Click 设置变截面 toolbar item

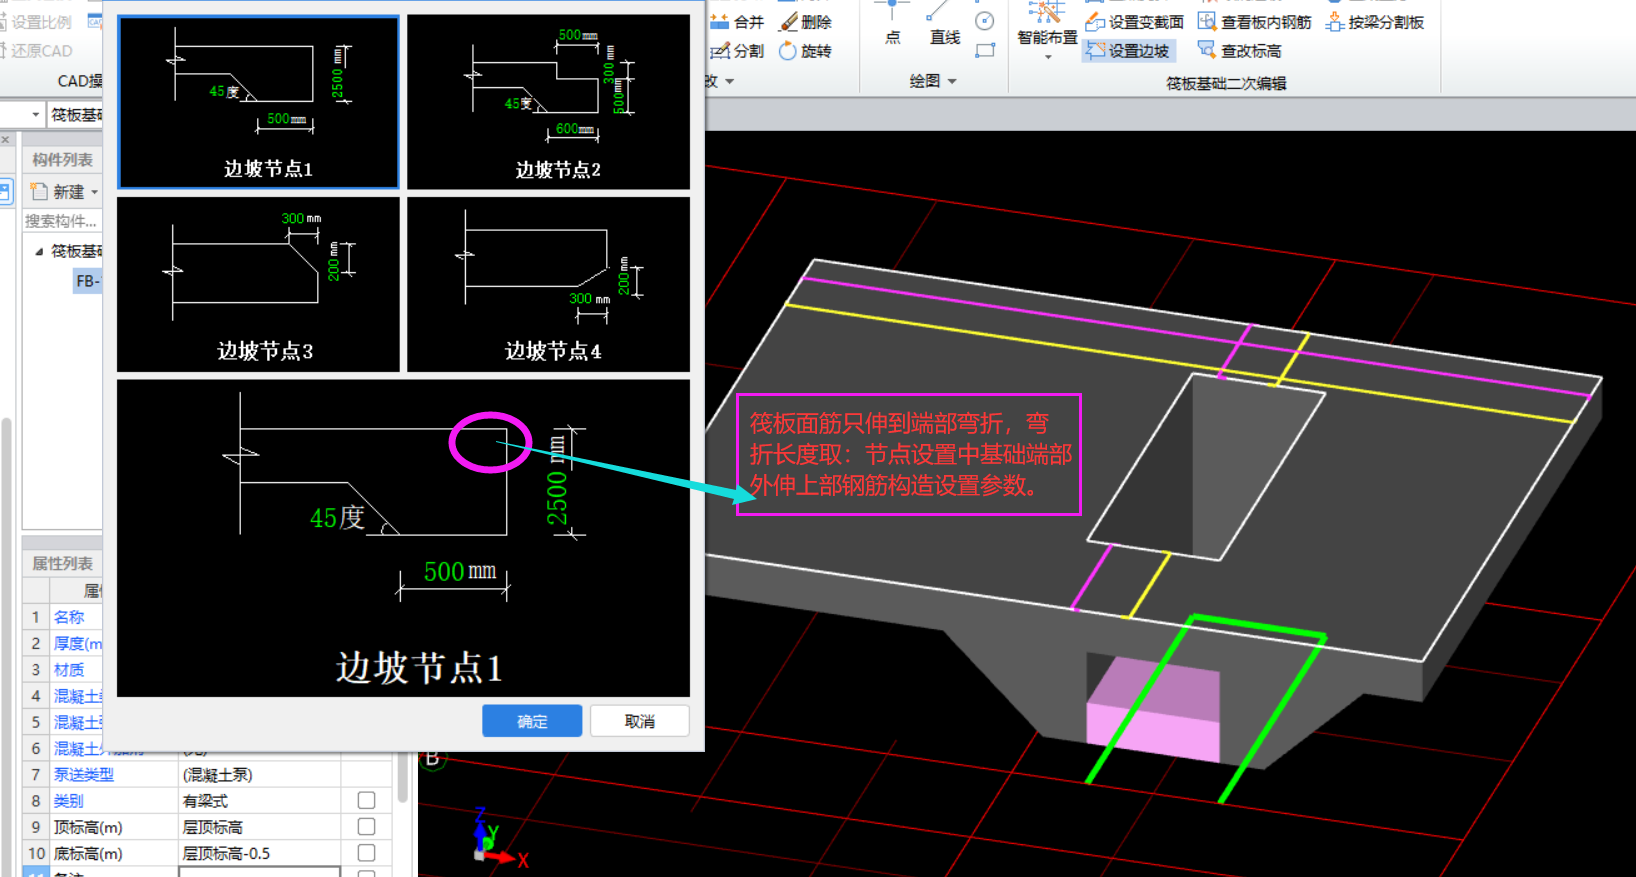[1134, 22]
